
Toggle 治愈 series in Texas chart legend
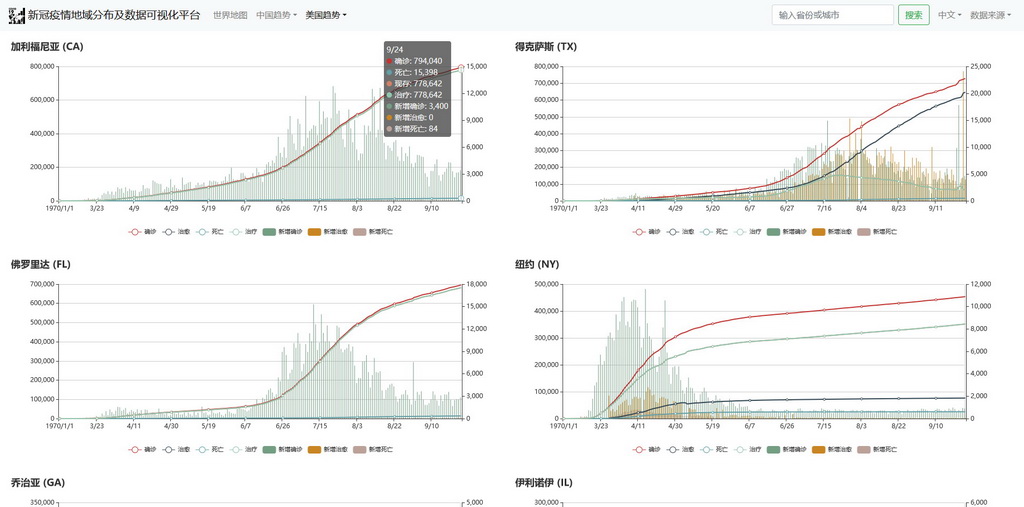pos(679,232)
